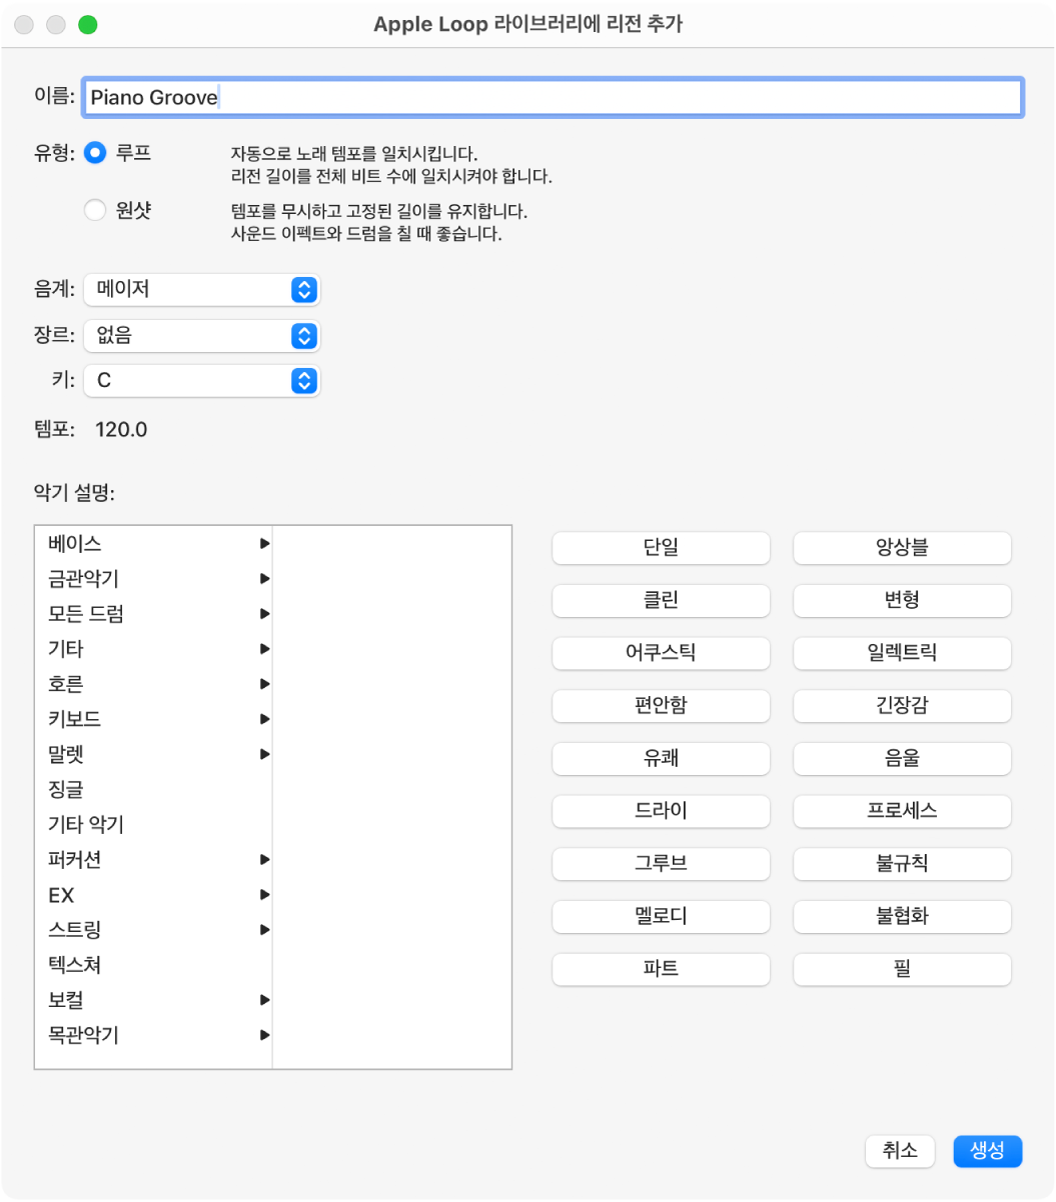
Task: Select 호른 in the instrument list
Action: [x=153, y=684]
